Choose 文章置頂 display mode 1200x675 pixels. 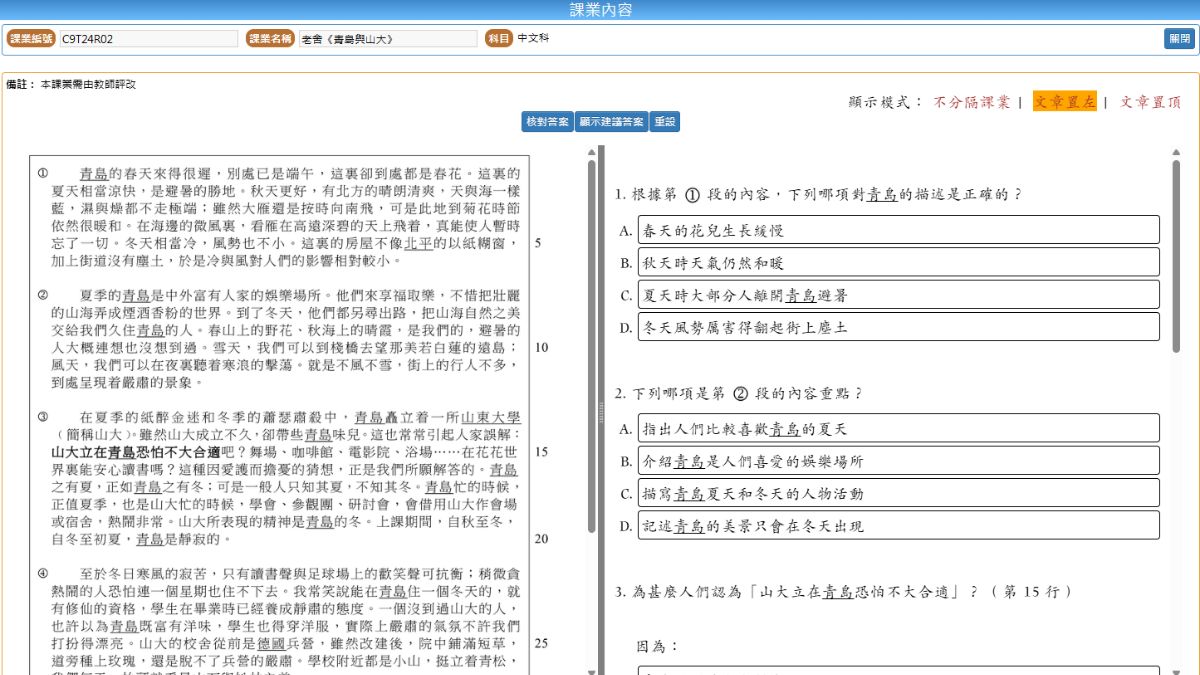(x=1150, y=102)
